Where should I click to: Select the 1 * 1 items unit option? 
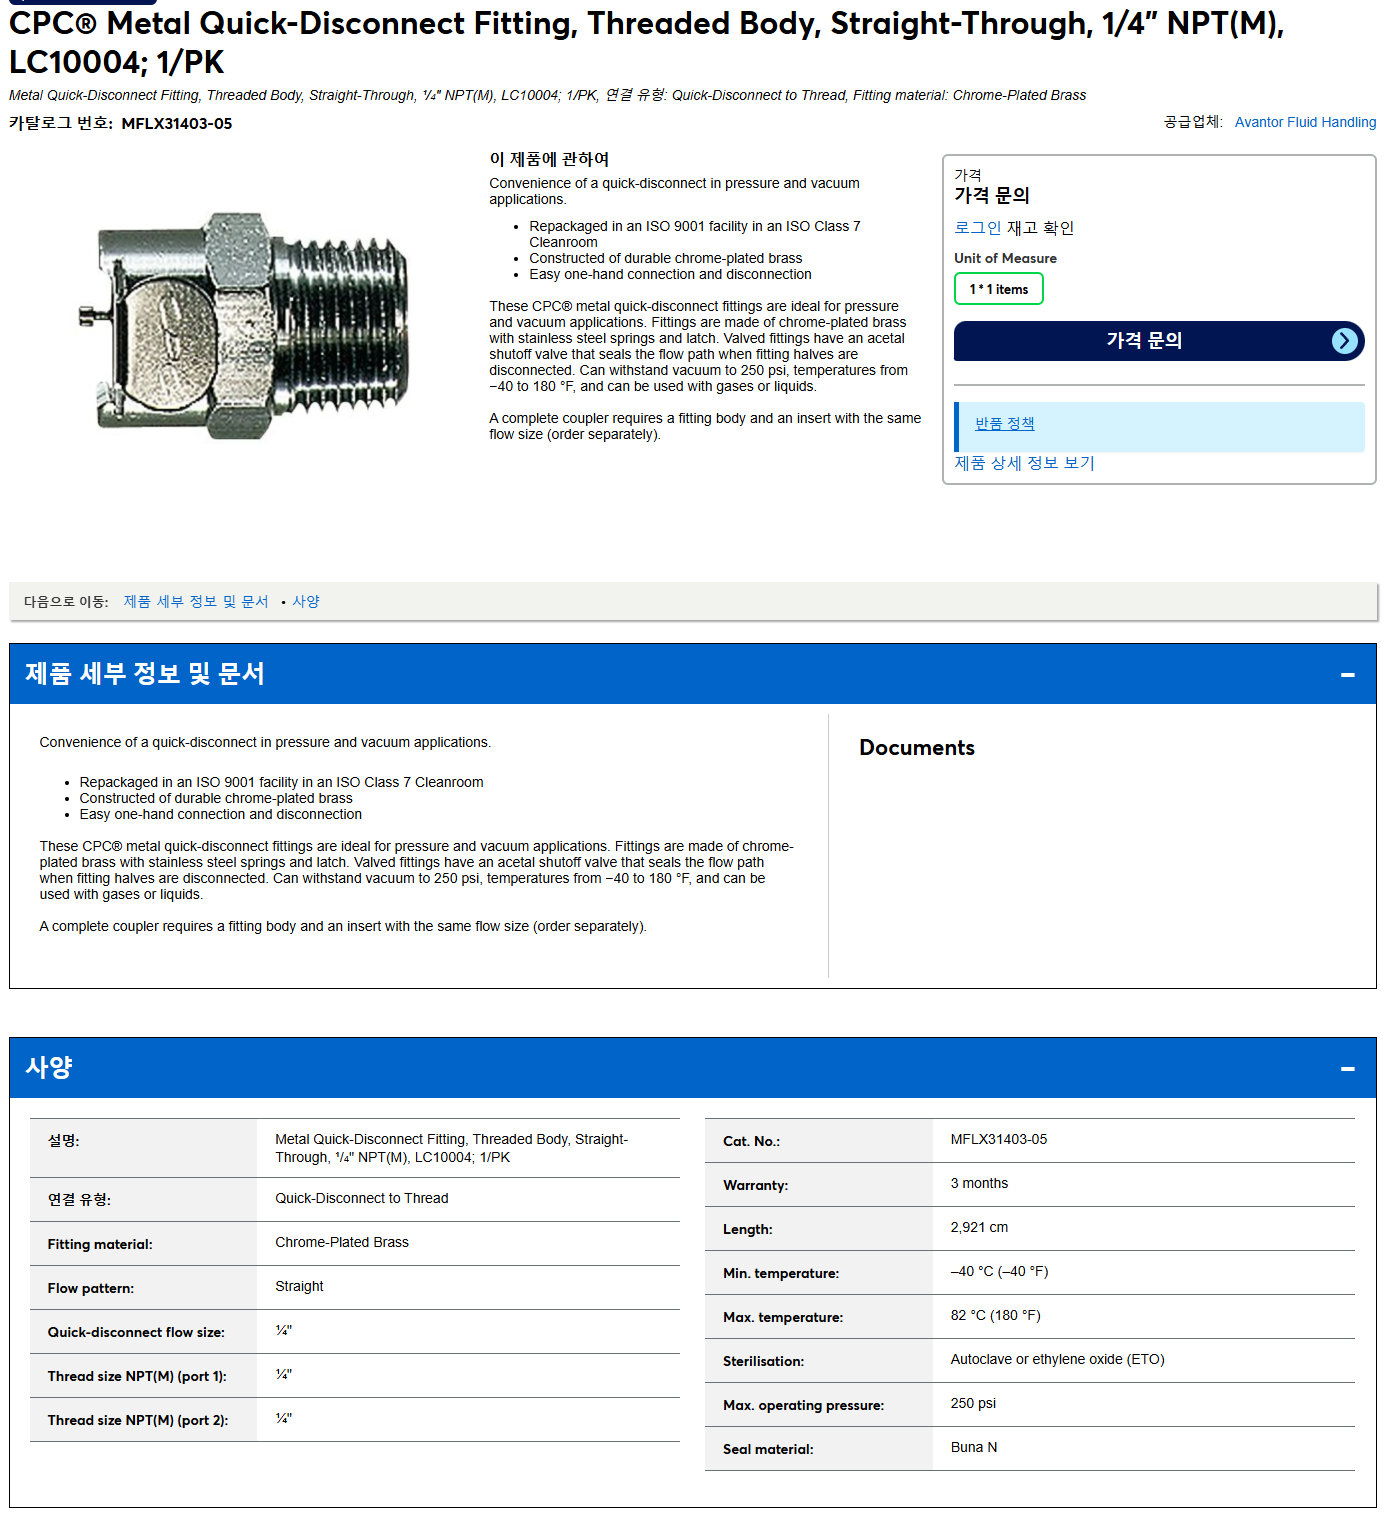pos(998,289)
